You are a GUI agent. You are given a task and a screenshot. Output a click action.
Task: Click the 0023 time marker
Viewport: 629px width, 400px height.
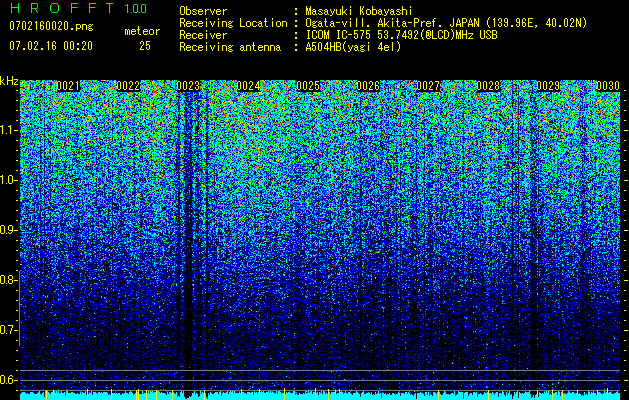tap(188, 86)
